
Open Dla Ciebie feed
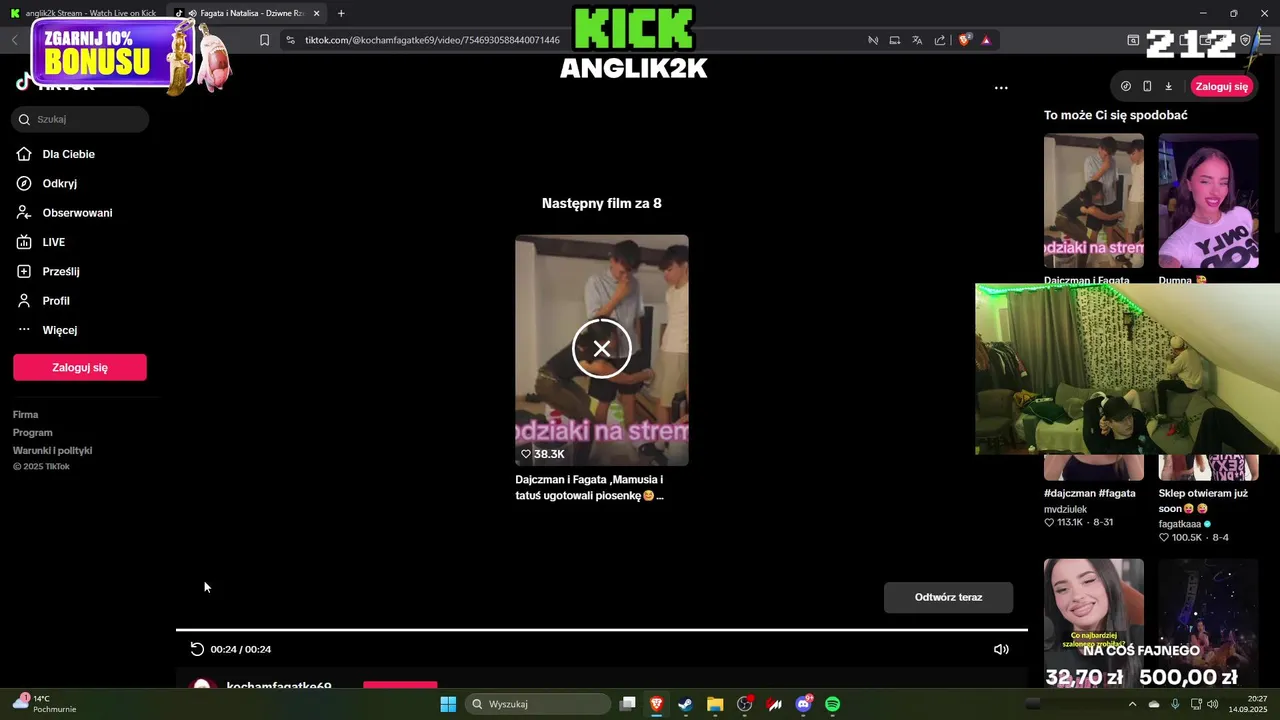pos(69,154)
